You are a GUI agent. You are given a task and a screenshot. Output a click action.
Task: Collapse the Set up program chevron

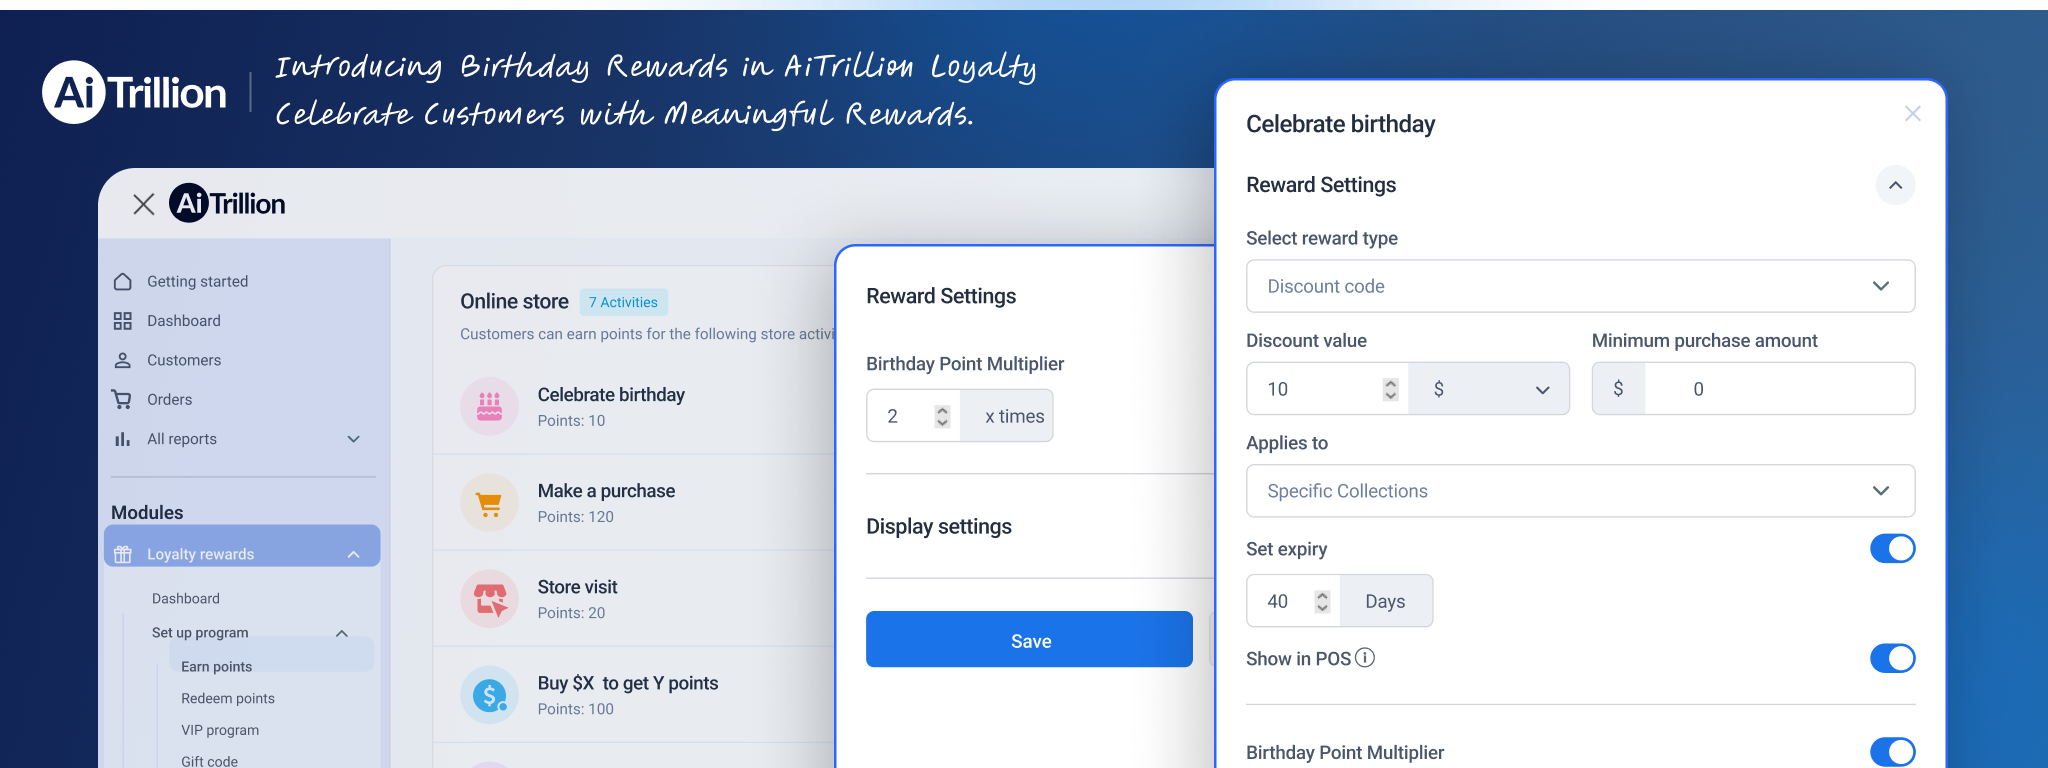coord(342,633)
